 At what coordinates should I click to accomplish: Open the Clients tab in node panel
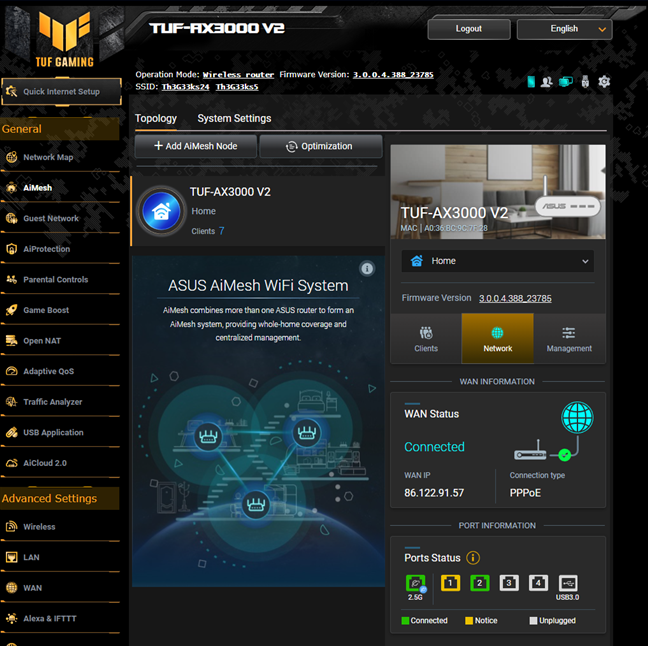click(x=426, y=339)
